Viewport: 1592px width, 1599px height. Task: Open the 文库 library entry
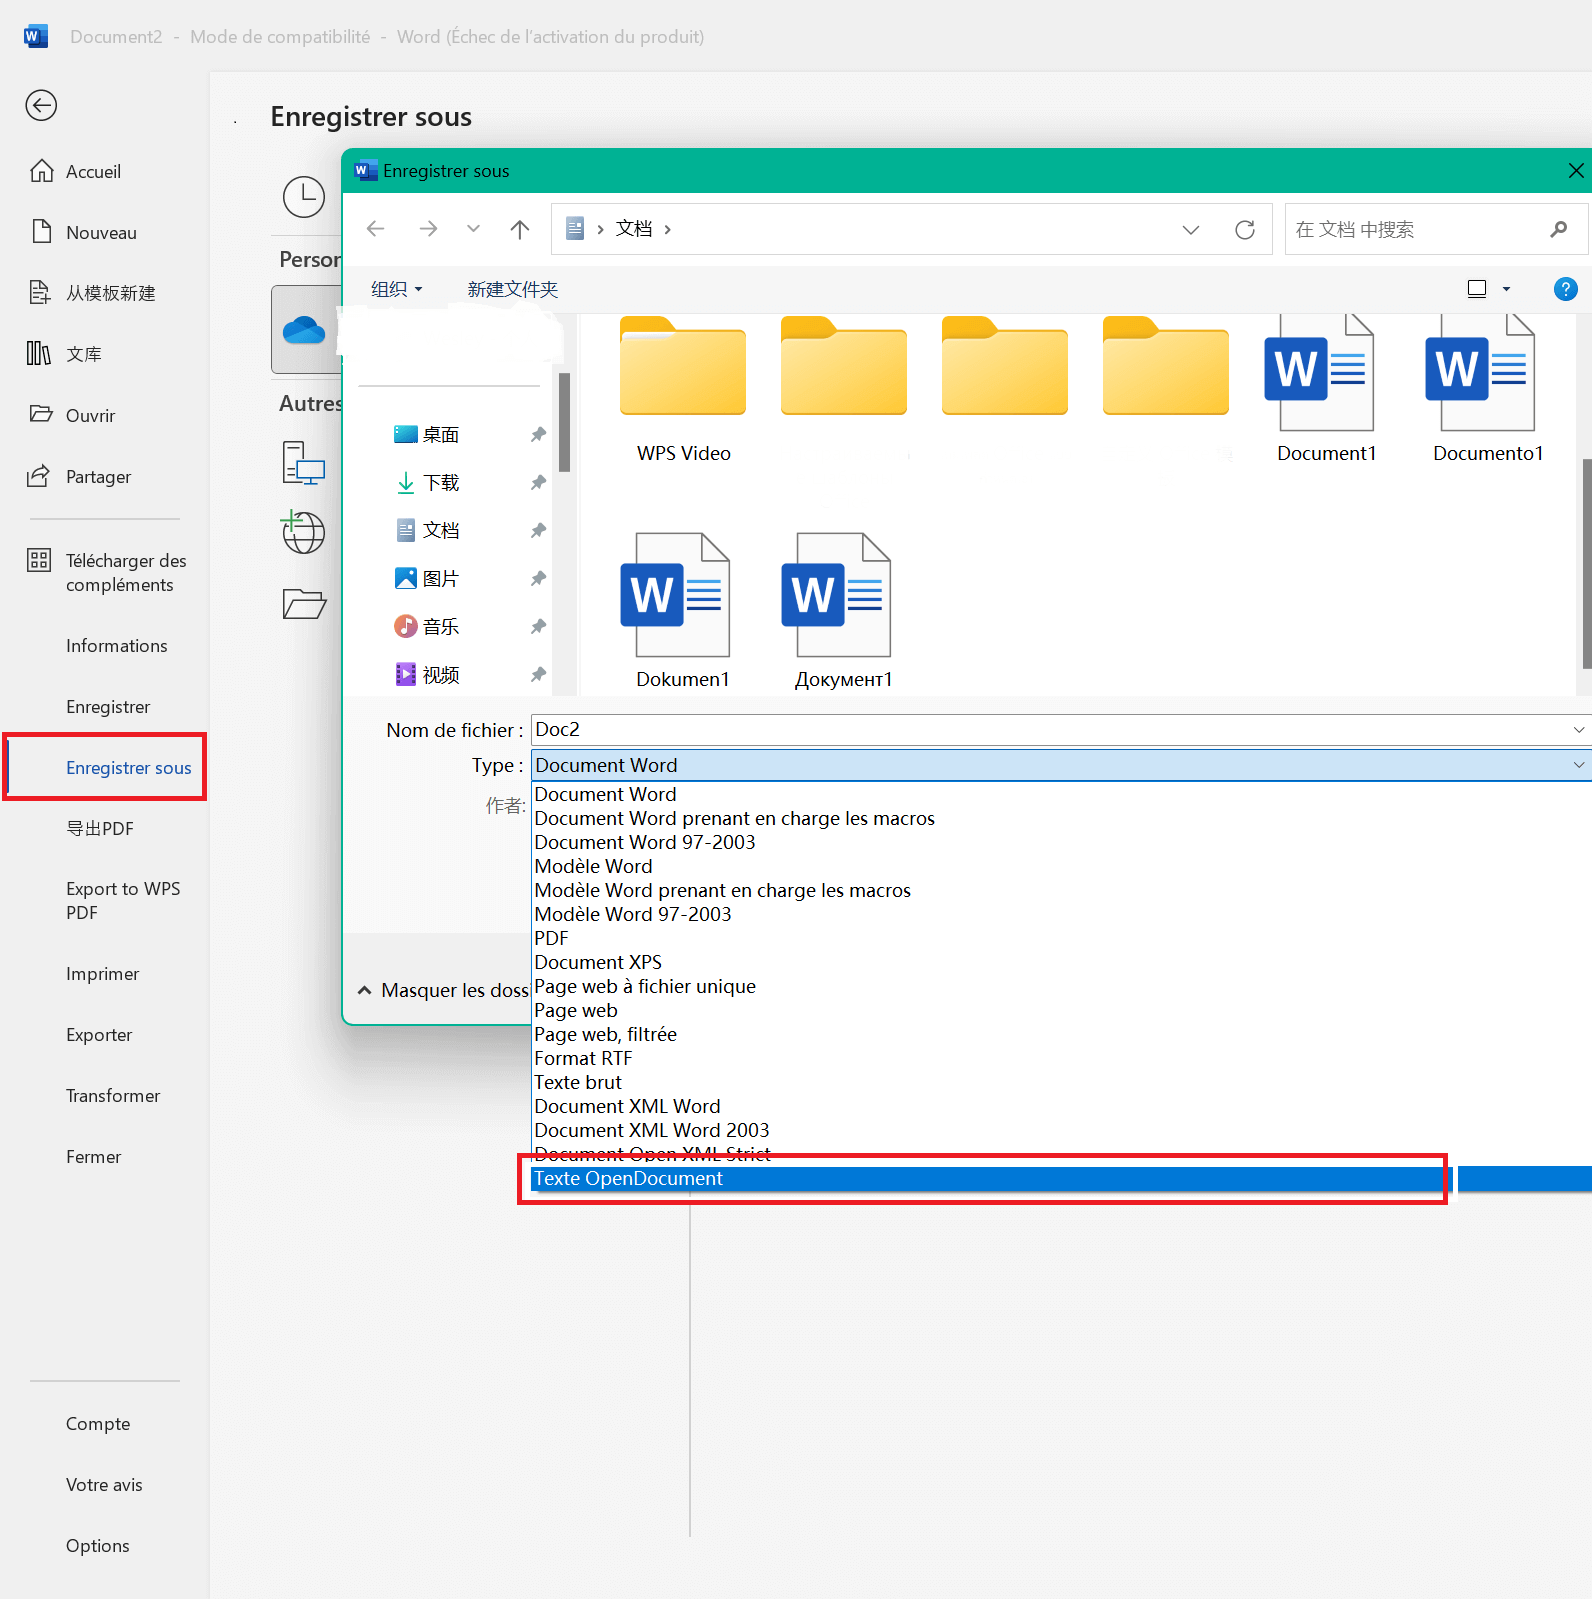[x=84, y=354]
